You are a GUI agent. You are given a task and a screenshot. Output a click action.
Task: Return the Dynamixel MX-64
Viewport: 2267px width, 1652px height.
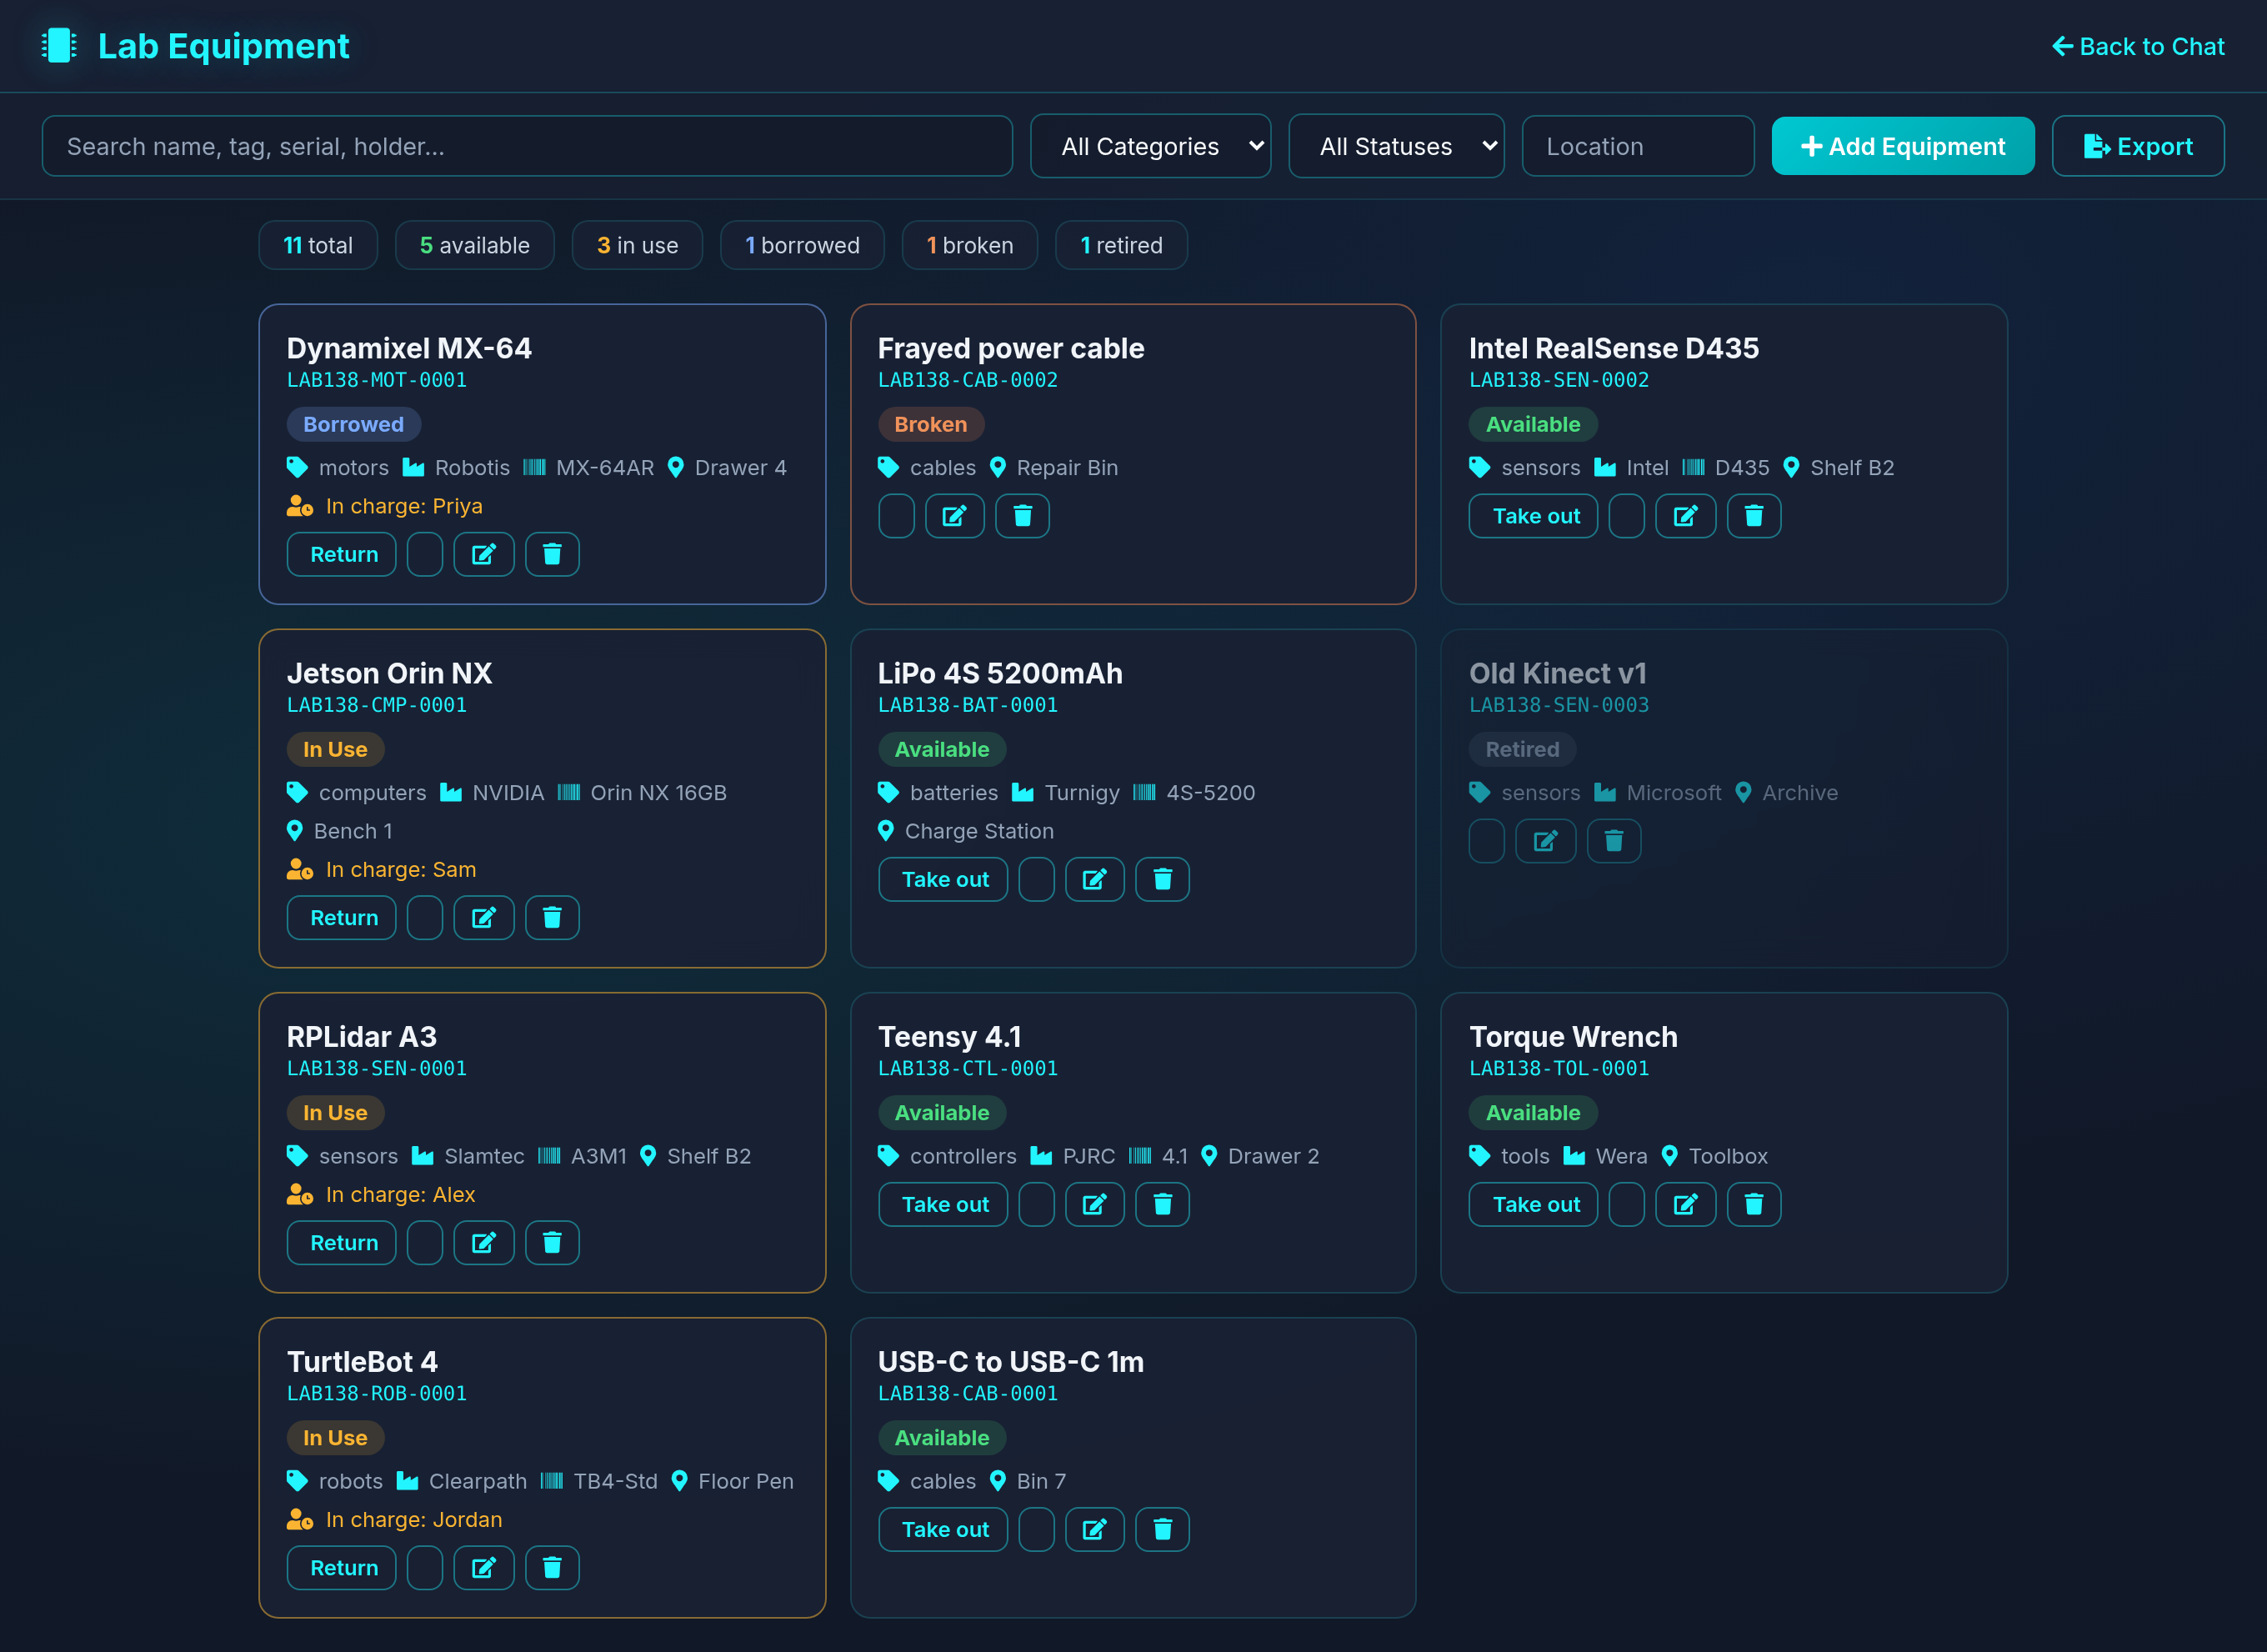click(x=342, y=554)
